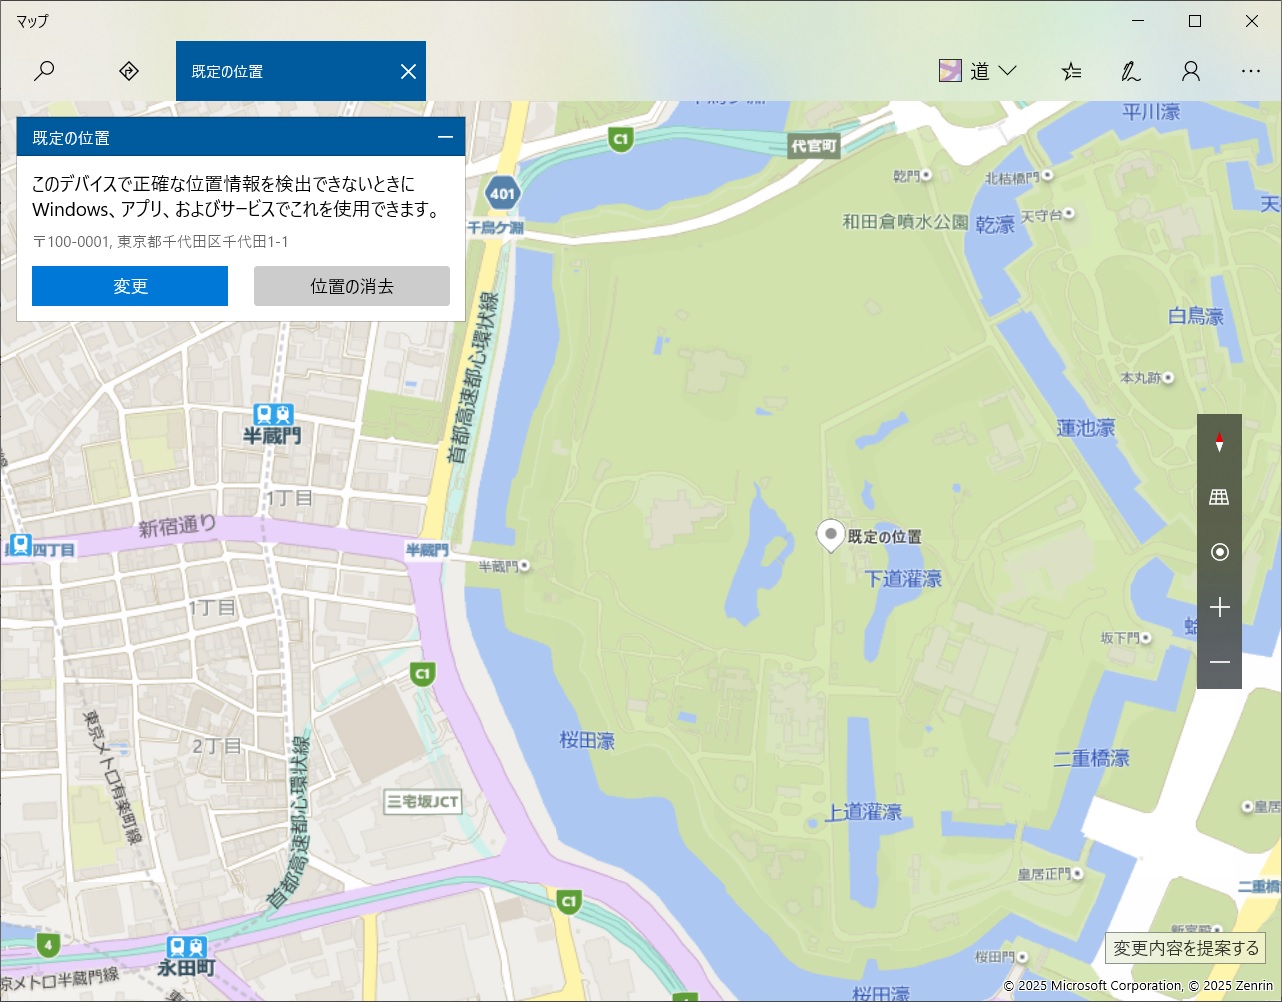Click the 和田倉噴水公園 label
This screenshot has width=1282, height=1002.
(x=905, y=222)
